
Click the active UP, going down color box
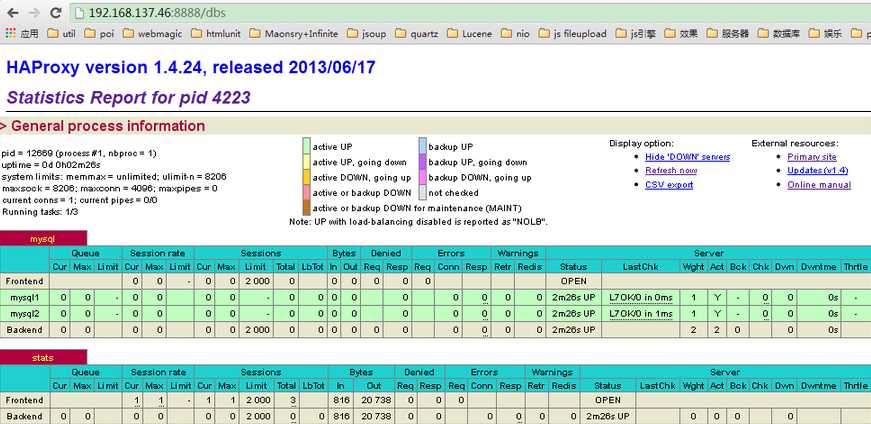306,162
